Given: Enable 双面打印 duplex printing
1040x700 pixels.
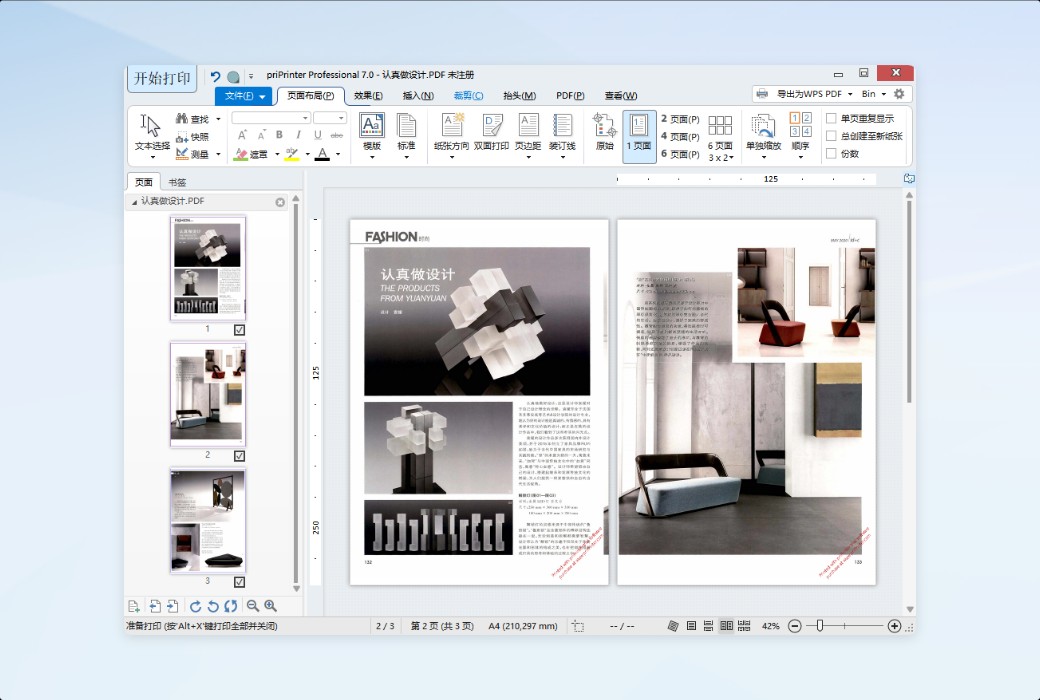Looking at the screenshot, I should (x=491, y=132).
